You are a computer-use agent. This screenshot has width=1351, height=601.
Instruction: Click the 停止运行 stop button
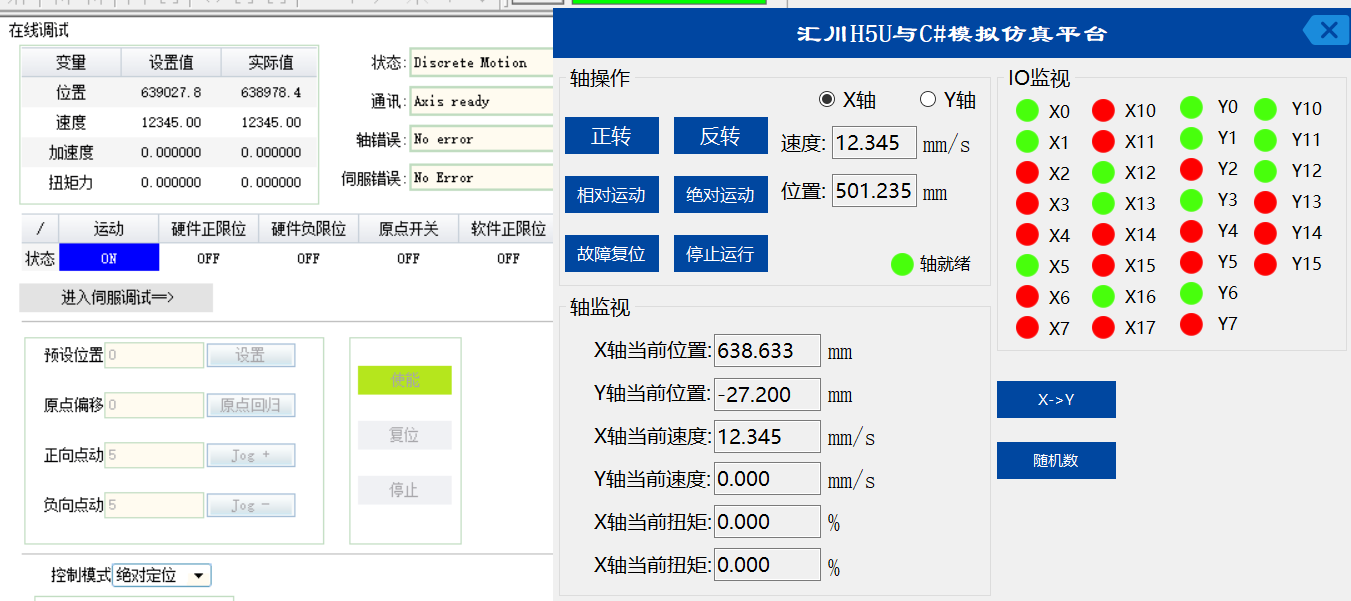coord(721,253)
